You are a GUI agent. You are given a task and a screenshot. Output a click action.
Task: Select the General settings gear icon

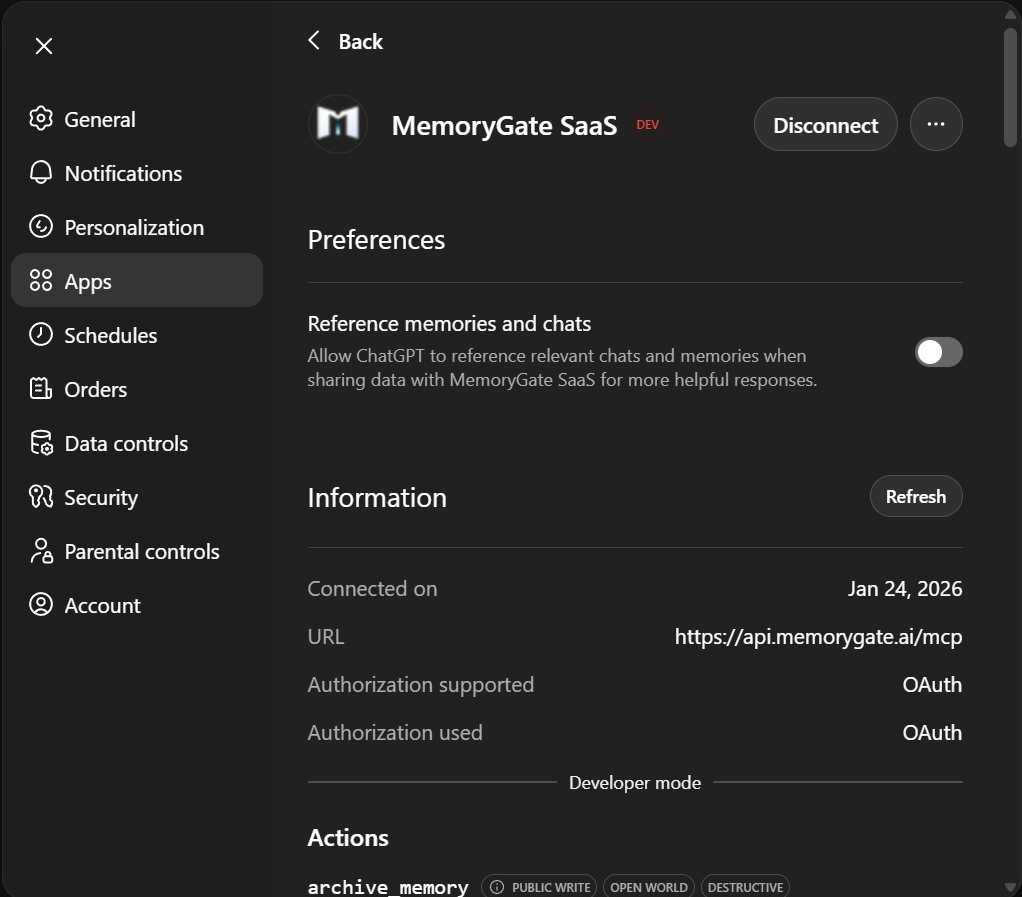click(x=40, y=119)
